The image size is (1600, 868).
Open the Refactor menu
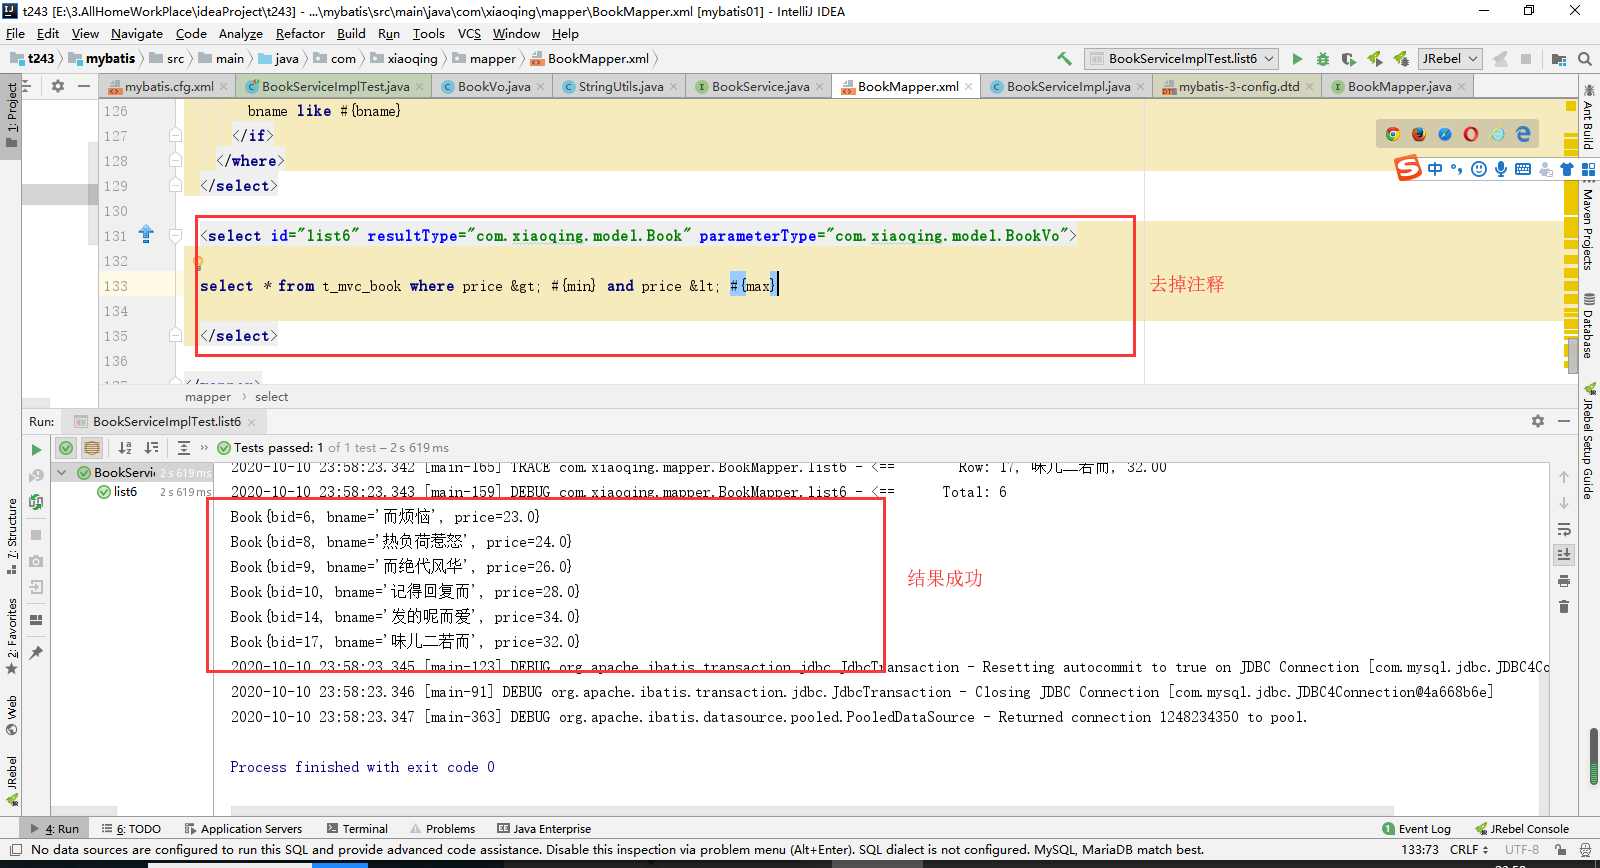(300, 33)
